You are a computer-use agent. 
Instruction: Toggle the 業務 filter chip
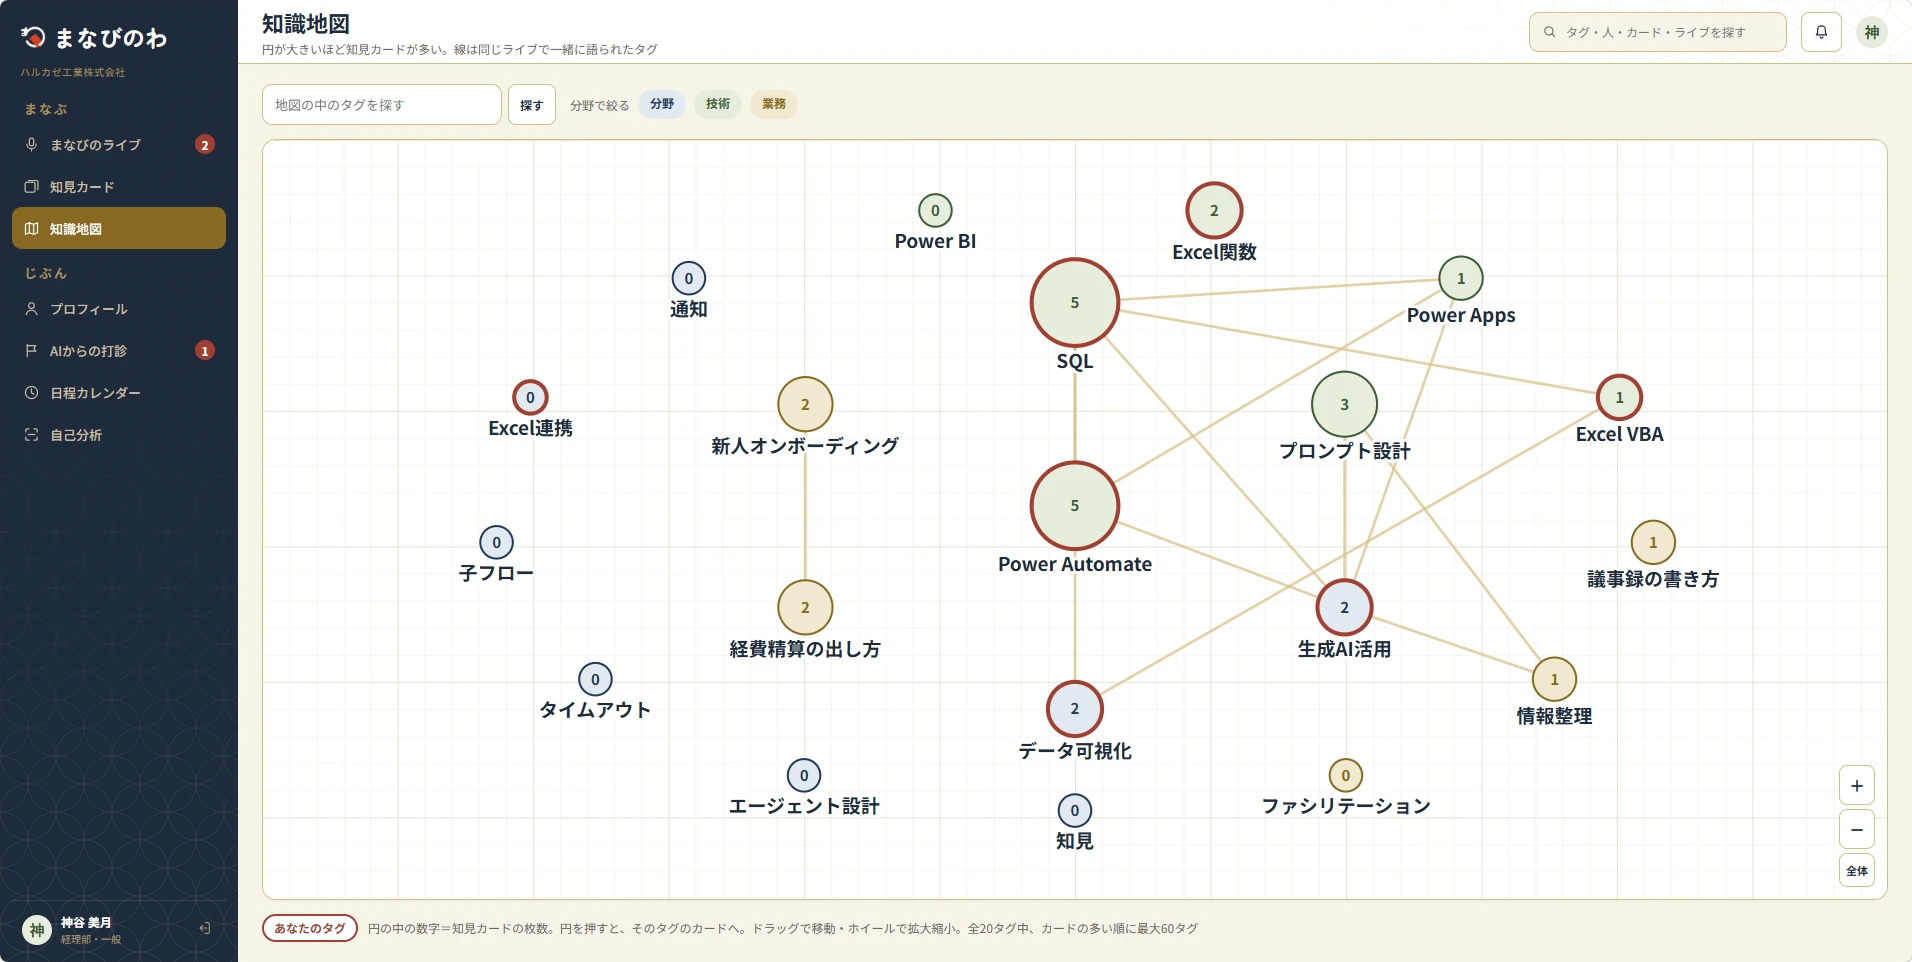tap(774, 104)
